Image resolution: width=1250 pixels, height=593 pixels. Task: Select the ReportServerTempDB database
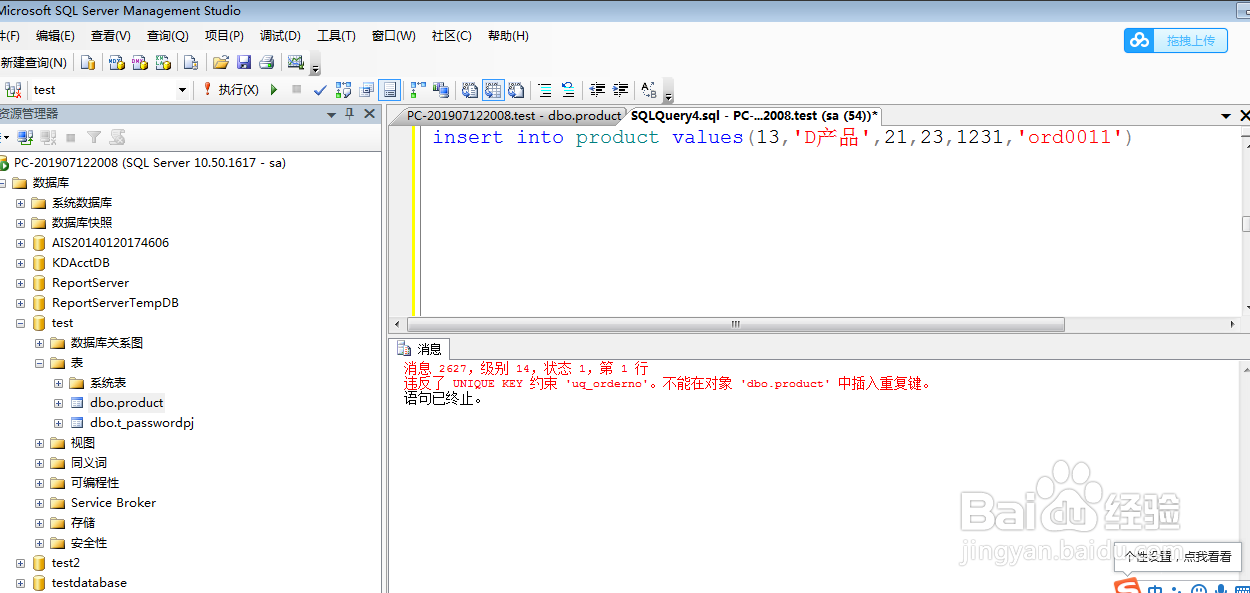click(115, 303)
